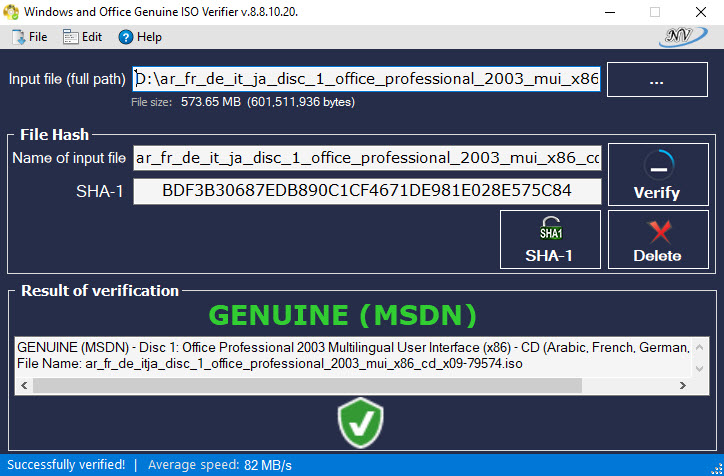Click the horizontal scrollbar thumb in results
The width and height of the screenshot is (724, 476).
pos(307,386)
